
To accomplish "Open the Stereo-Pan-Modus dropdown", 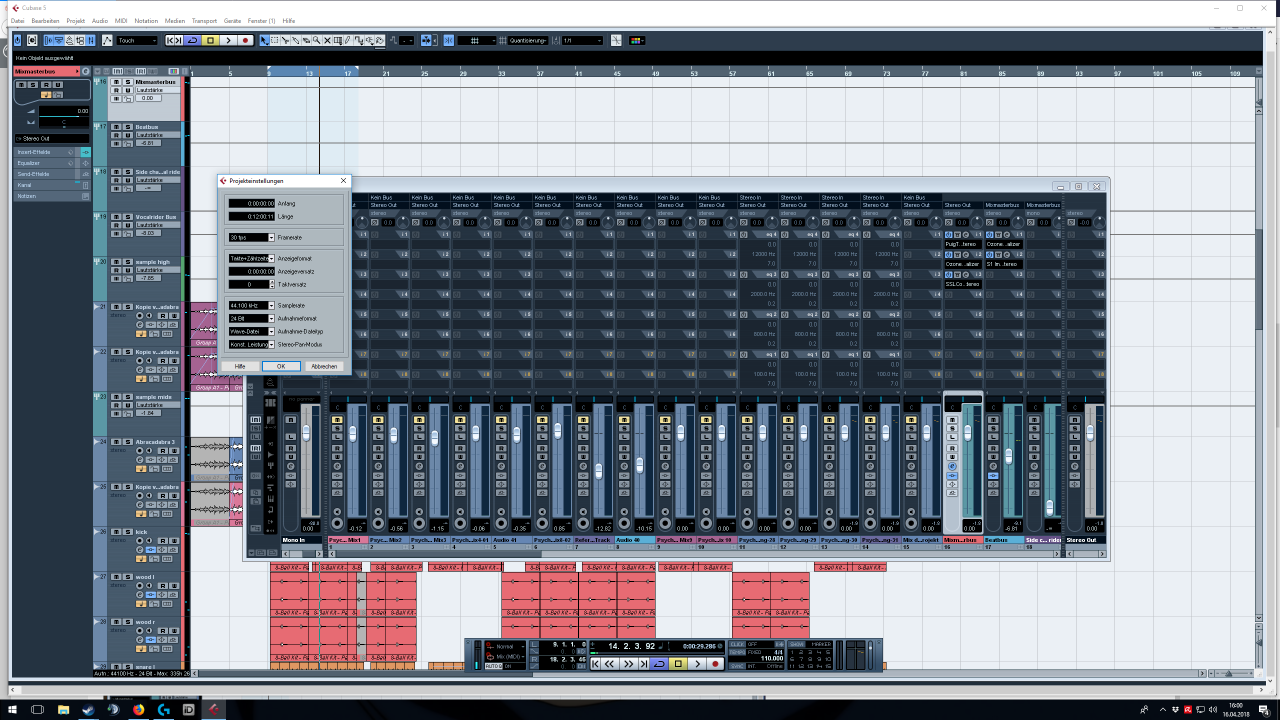I will coord(252,344).
